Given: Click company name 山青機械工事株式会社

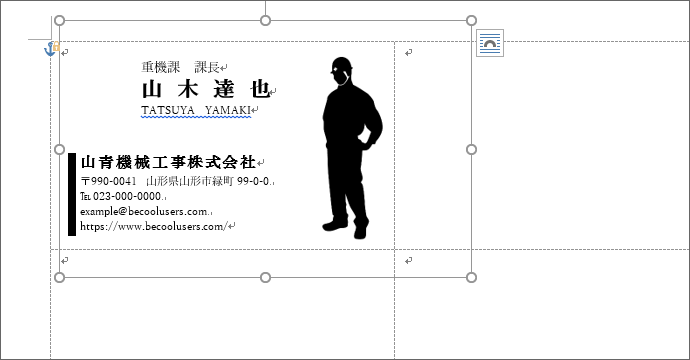Looking at the screenshot, I should pos(169,162).
